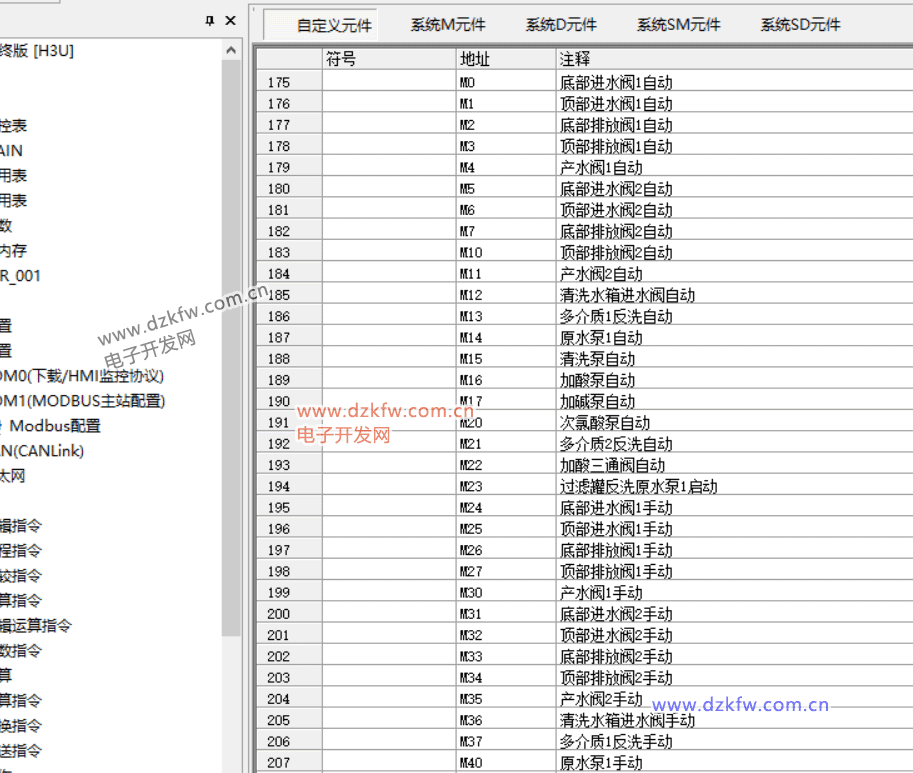Image resolution: width=913 pixels, height=773 pixels.
Task: Click the 符号 column header
Action: point(389,60)
